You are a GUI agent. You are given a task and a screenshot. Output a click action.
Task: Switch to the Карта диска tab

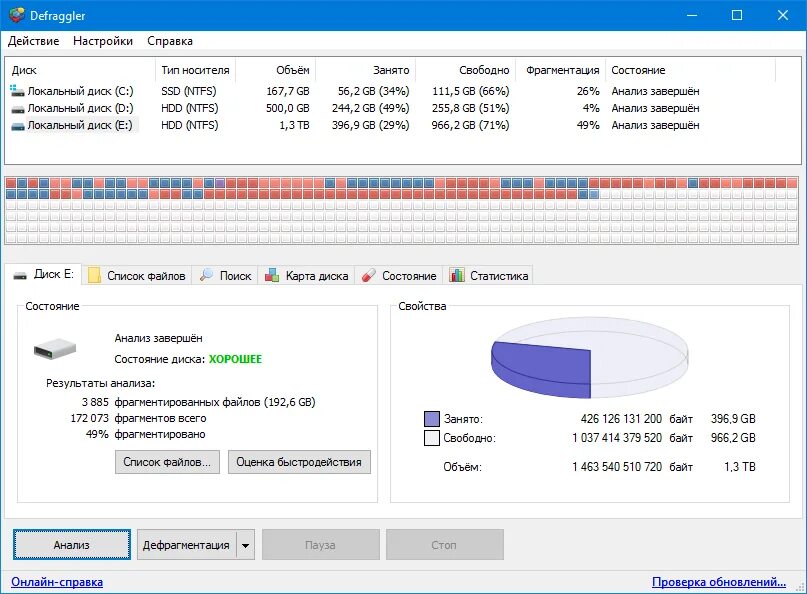tap(307, 275)
